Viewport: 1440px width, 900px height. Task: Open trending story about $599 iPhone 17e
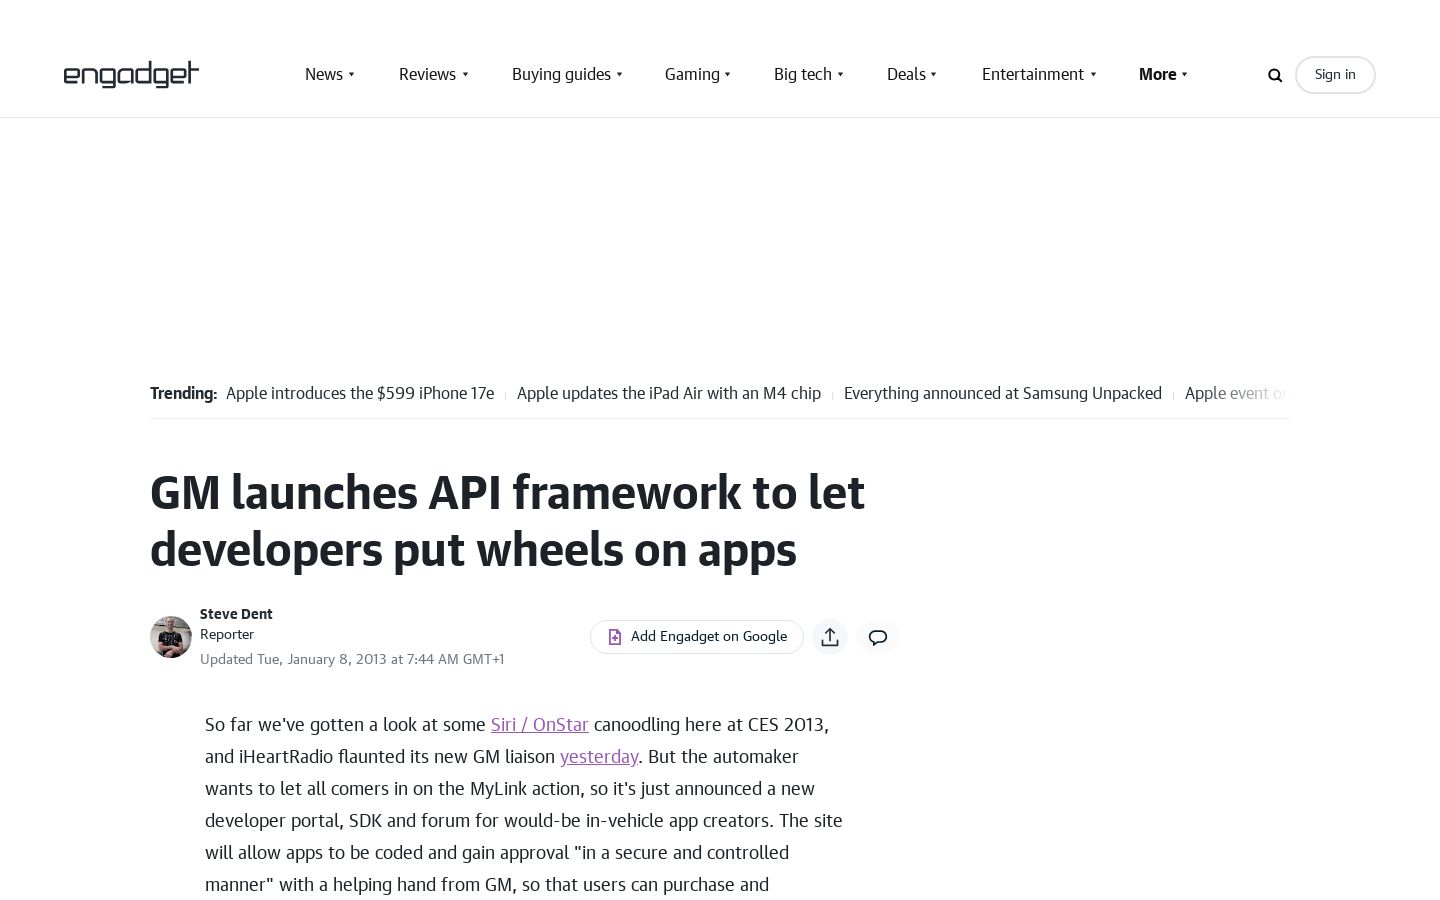point(360,393)
